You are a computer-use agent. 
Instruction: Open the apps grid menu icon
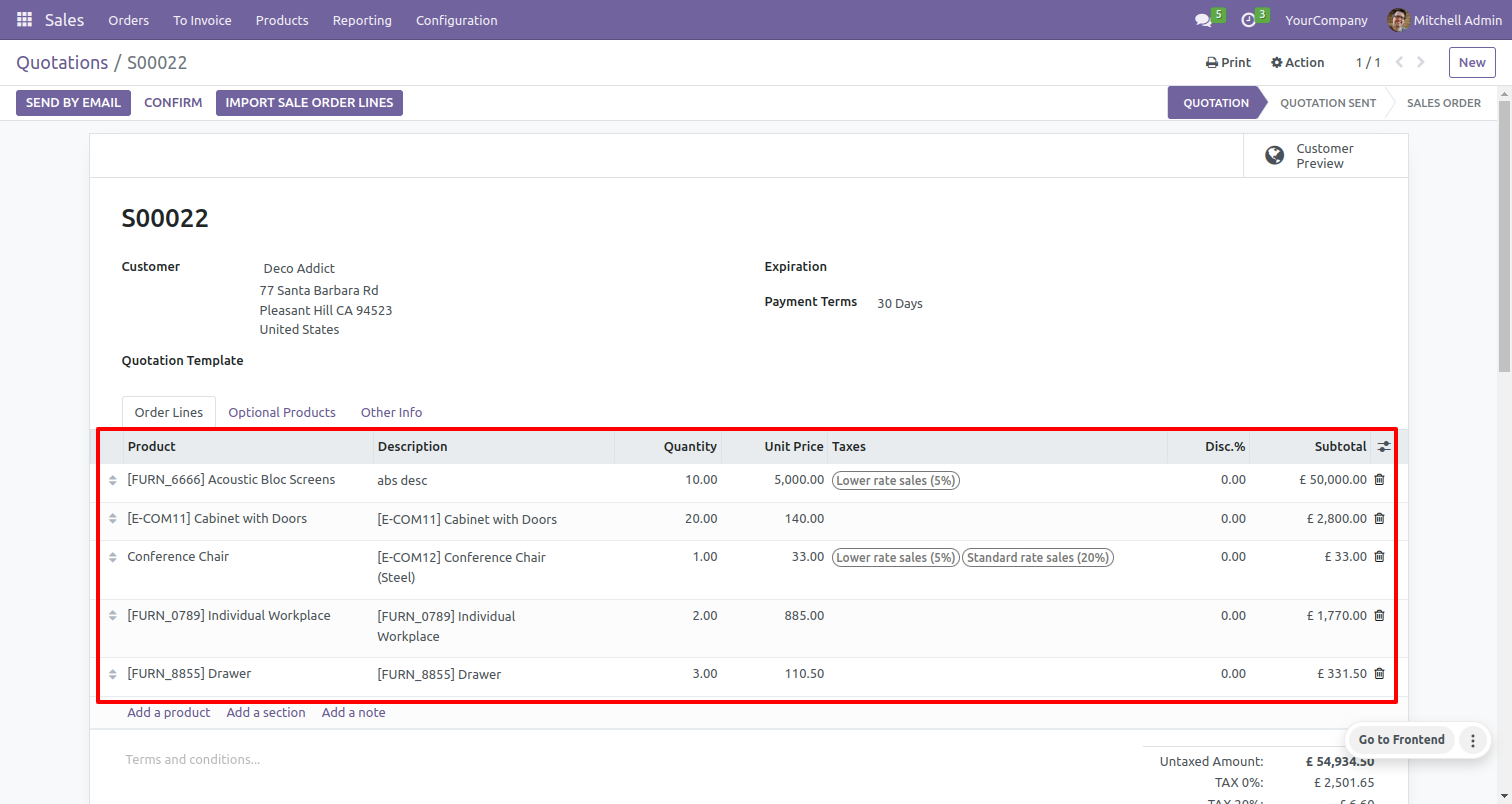24,20
